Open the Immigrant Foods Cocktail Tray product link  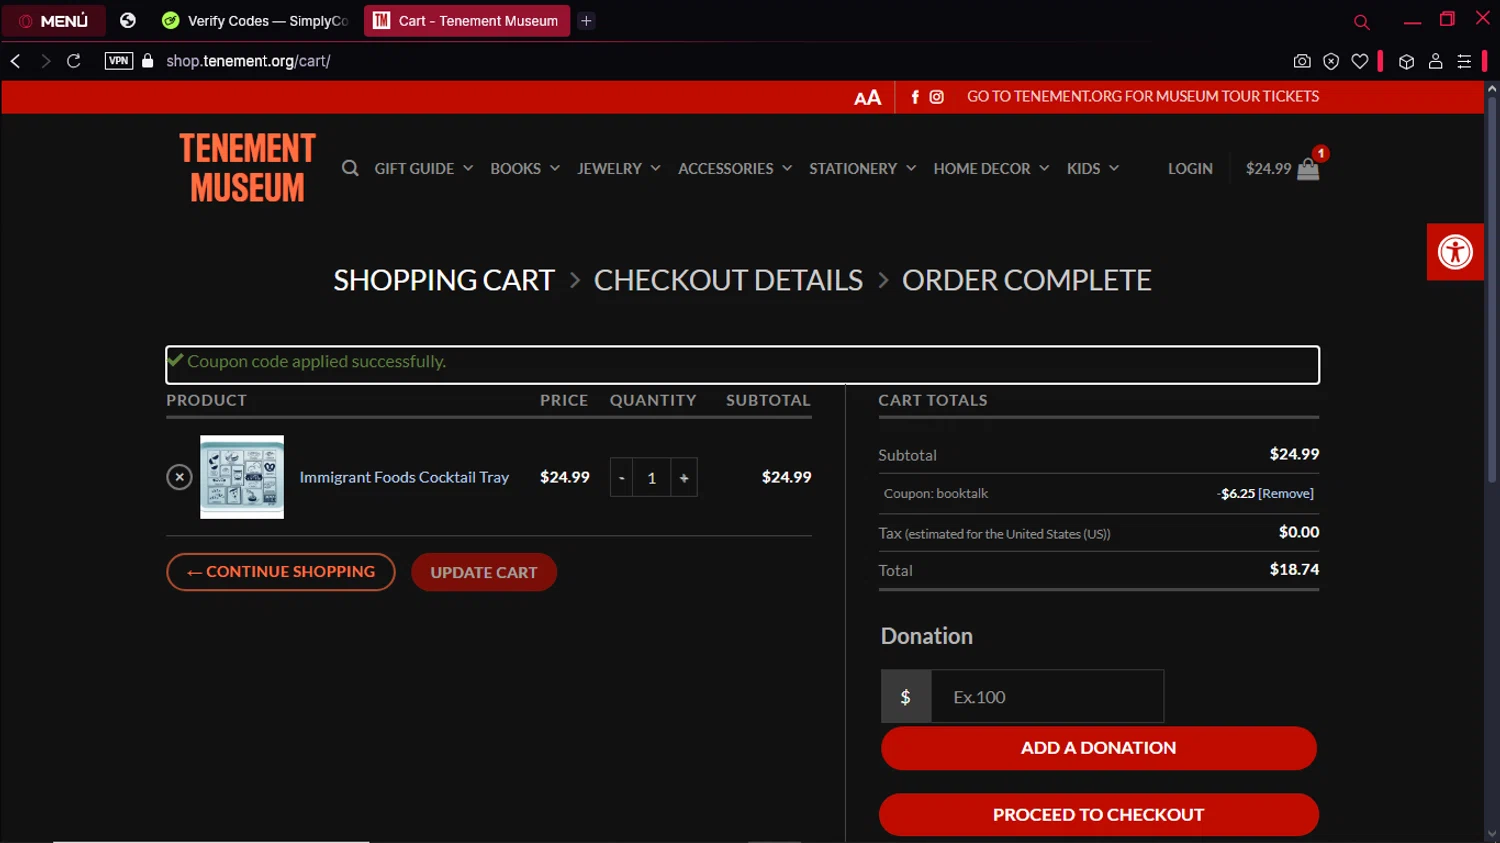(x=404, y=477)
